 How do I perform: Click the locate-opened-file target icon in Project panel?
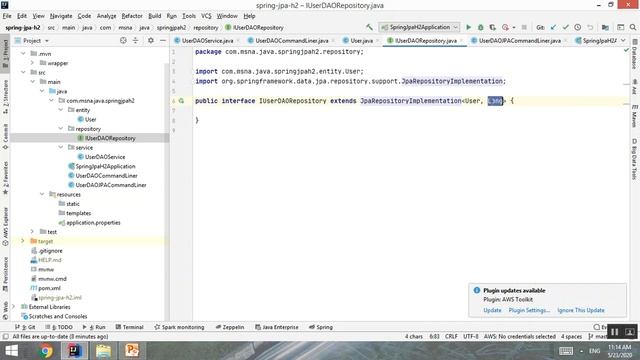point(123,40)
